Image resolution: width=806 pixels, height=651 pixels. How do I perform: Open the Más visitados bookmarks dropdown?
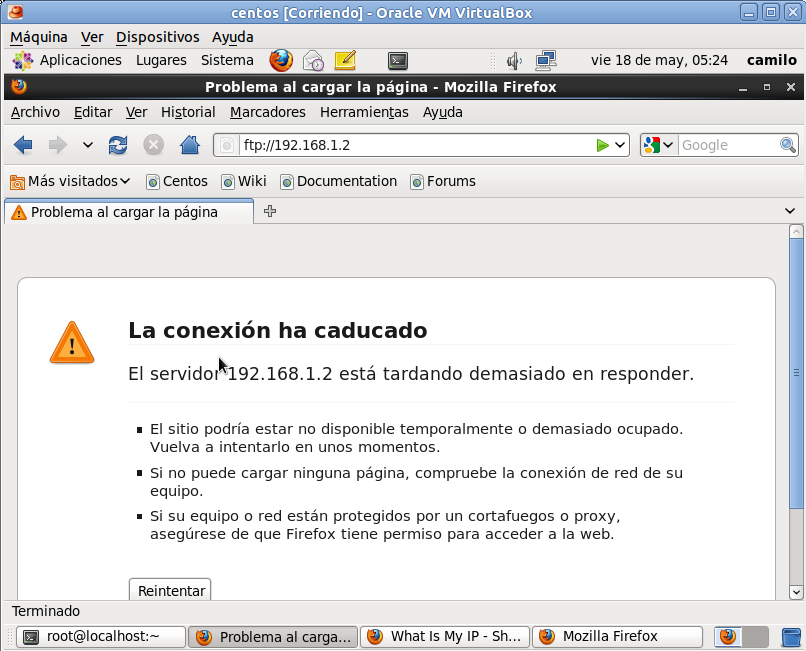pos(71,181)
